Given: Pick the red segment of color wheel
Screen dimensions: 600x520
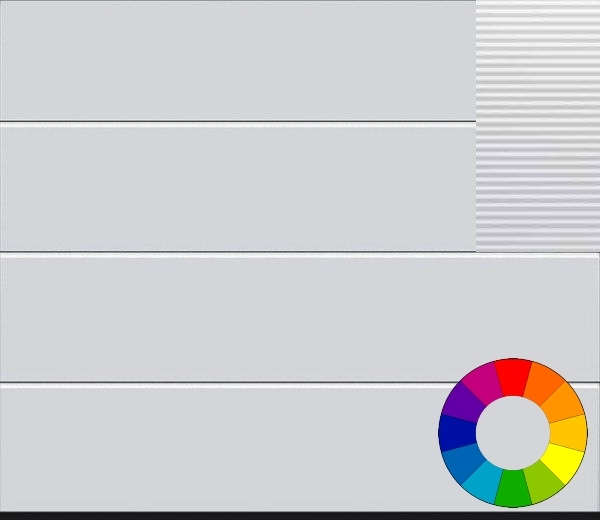Looking at the screenshot, I should 513,377.
